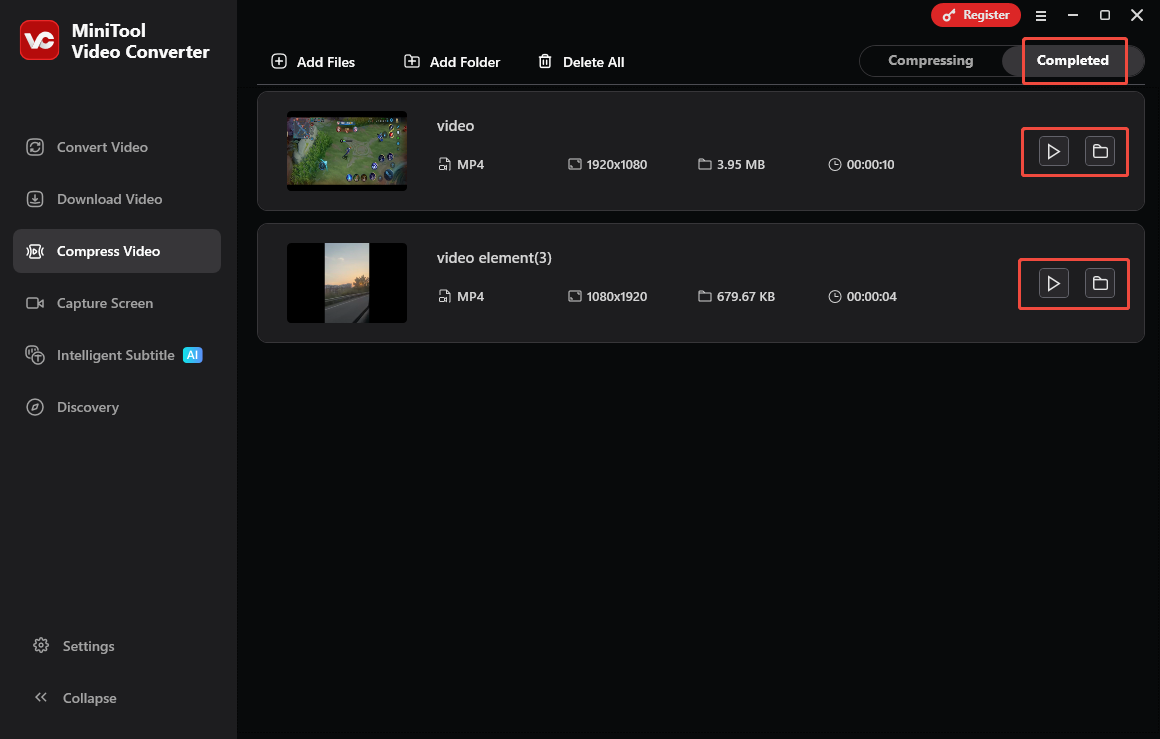Click Delete All button

coord(581,62)
